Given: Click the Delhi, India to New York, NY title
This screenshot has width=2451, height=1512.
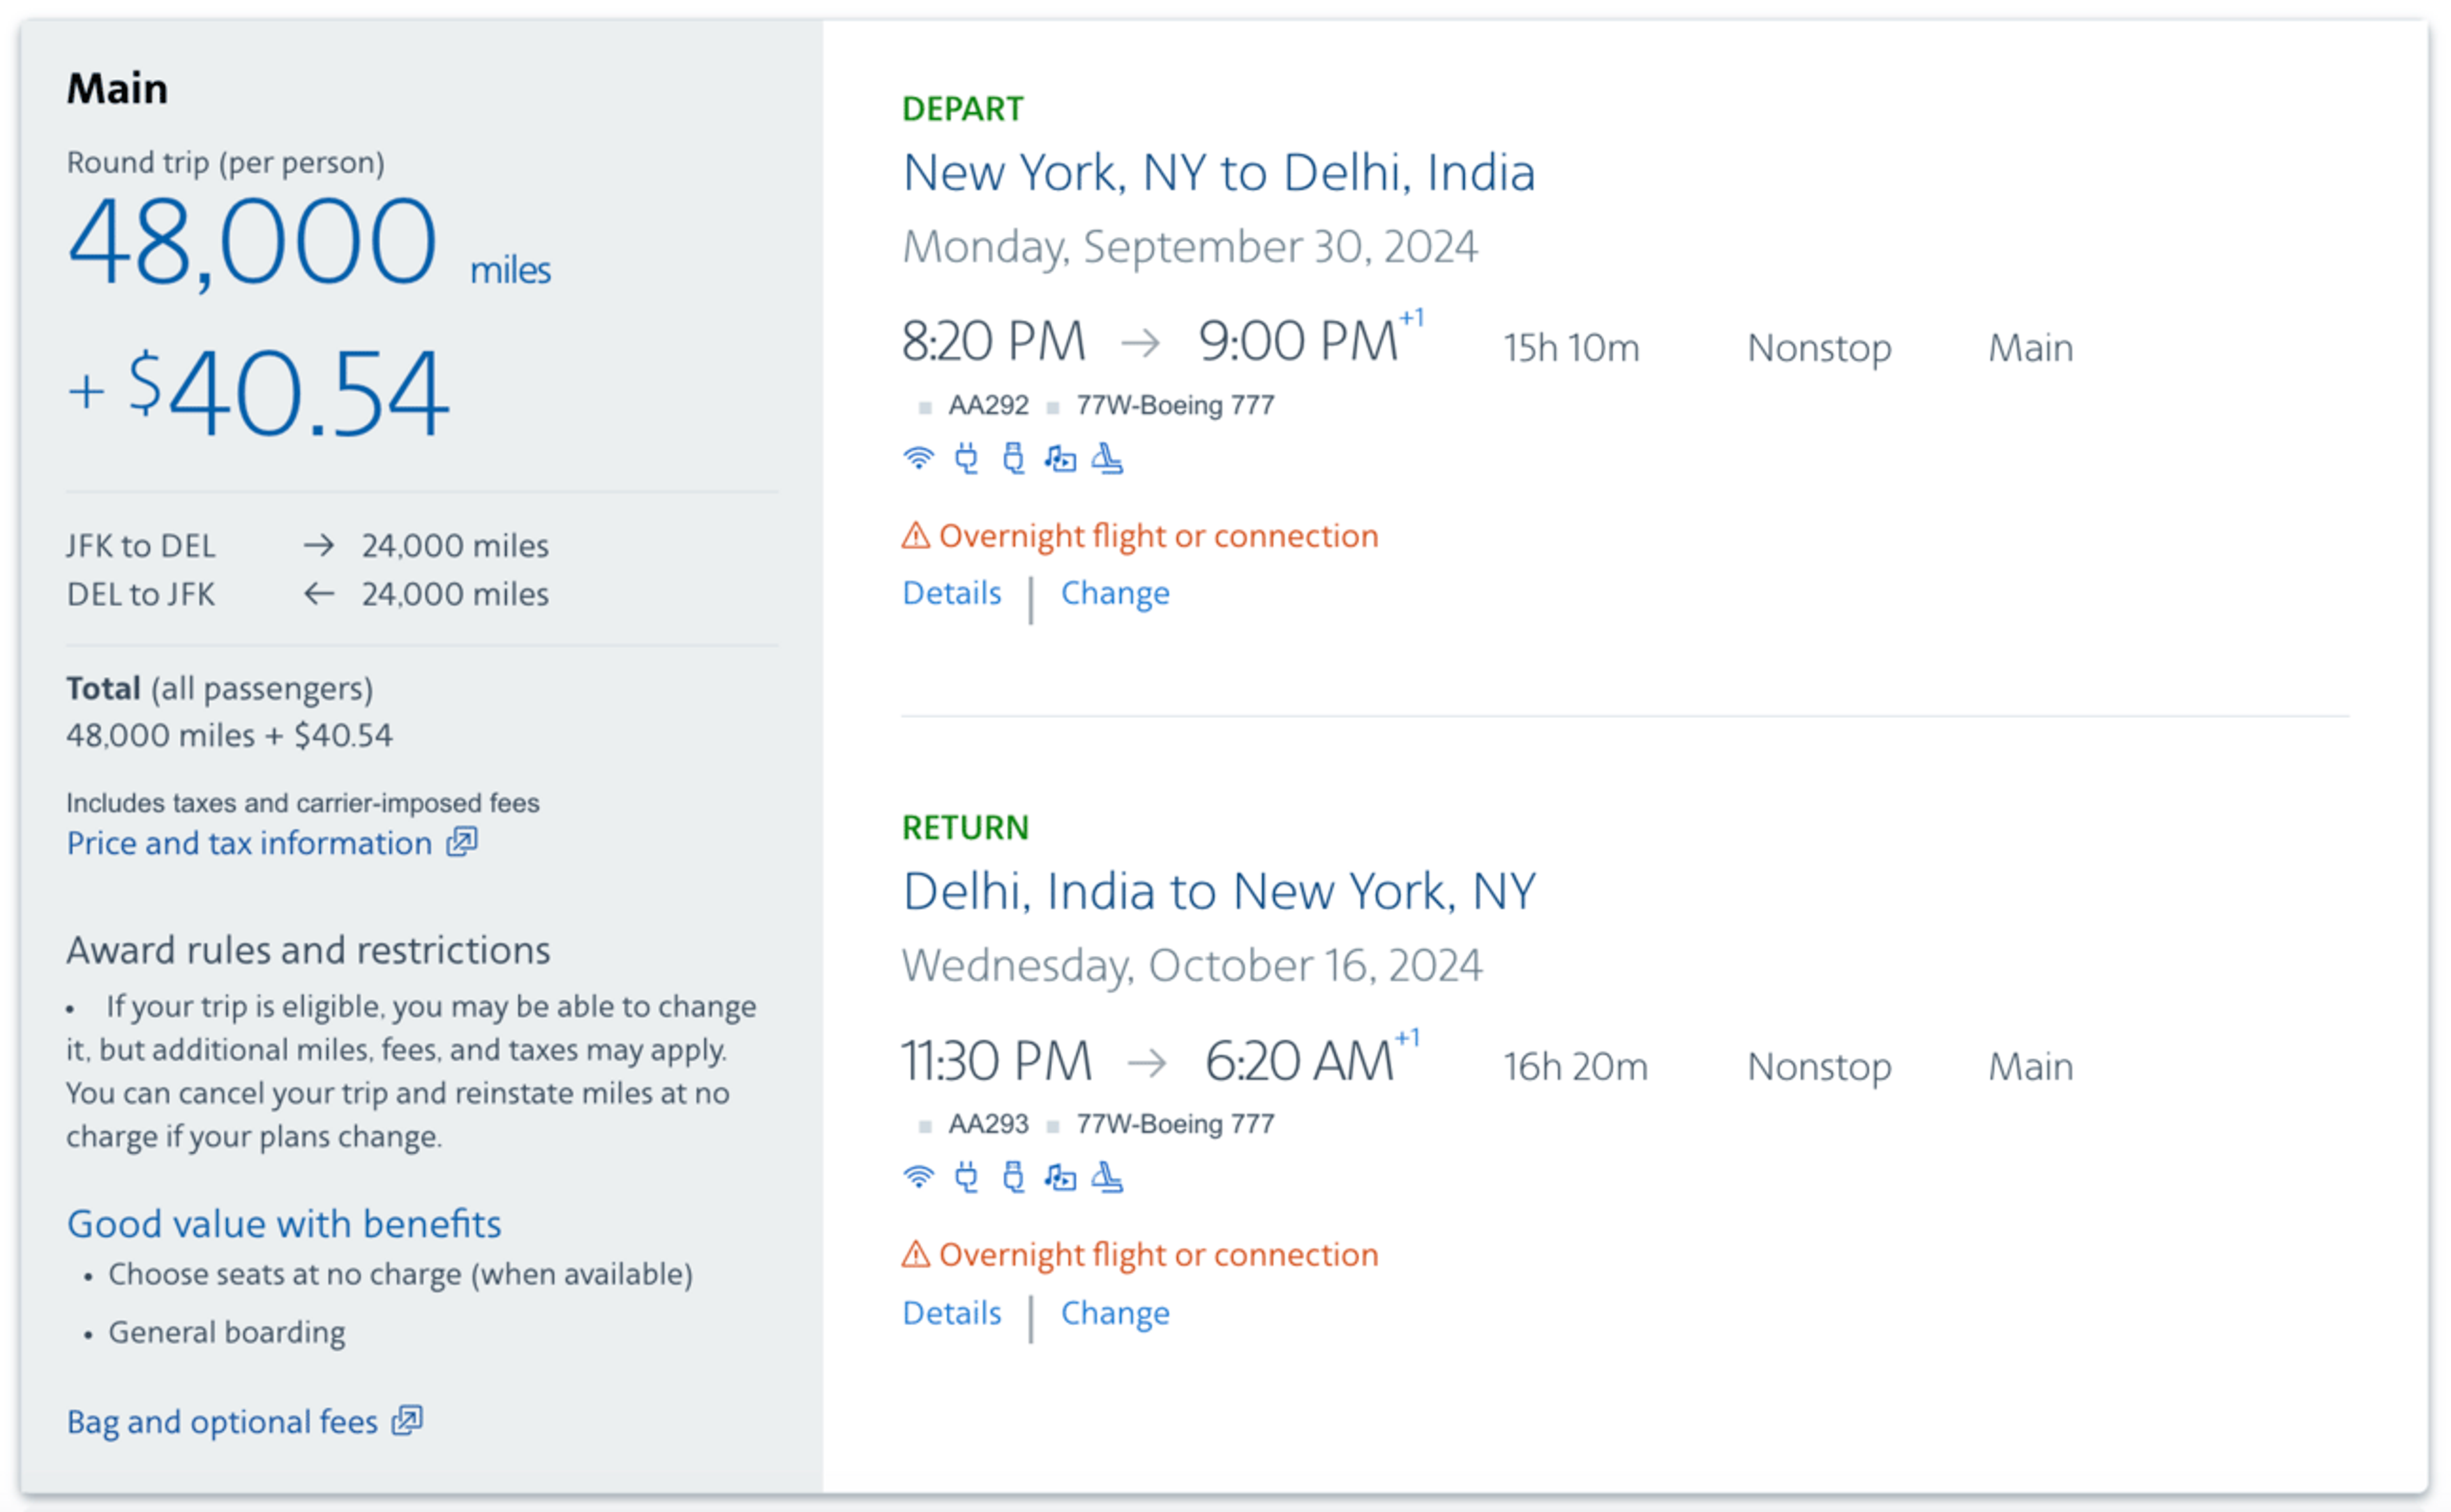Looking at the screenshot, I should tap(1218, 892).
